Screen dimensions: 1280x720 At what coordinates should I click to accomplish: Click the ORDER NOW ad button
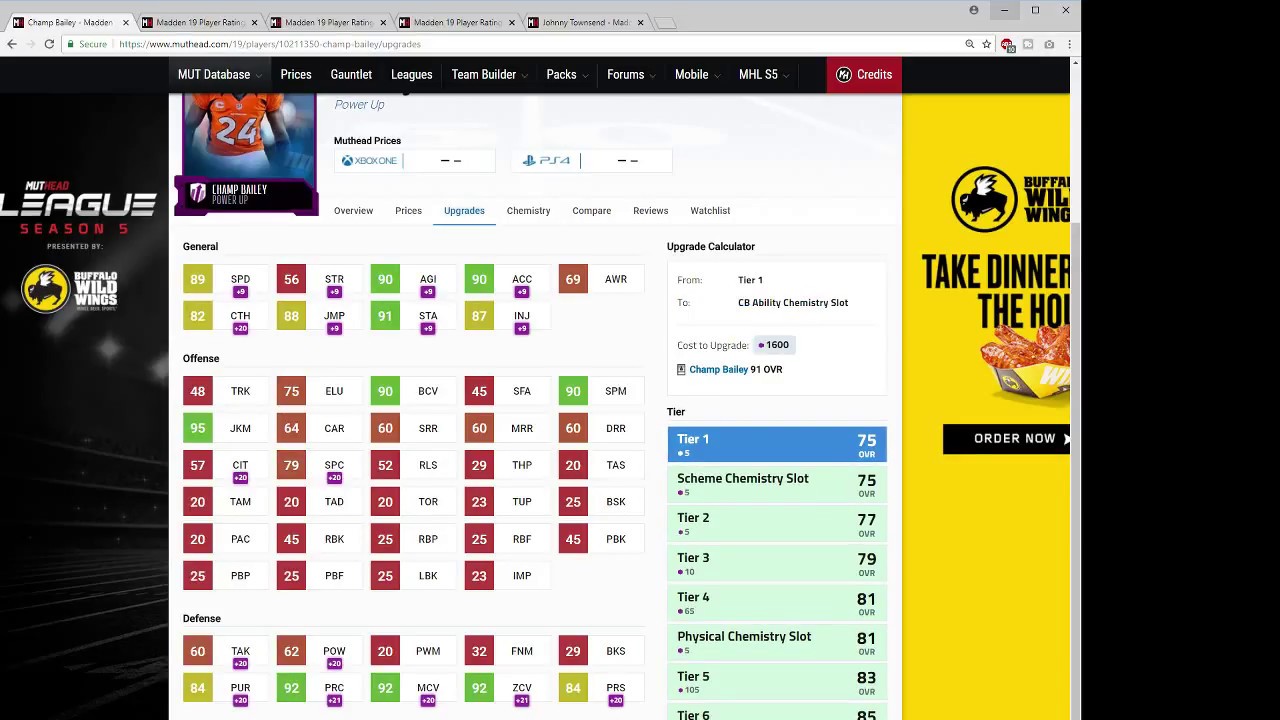pyautogui.click(x=1006, y=438)
